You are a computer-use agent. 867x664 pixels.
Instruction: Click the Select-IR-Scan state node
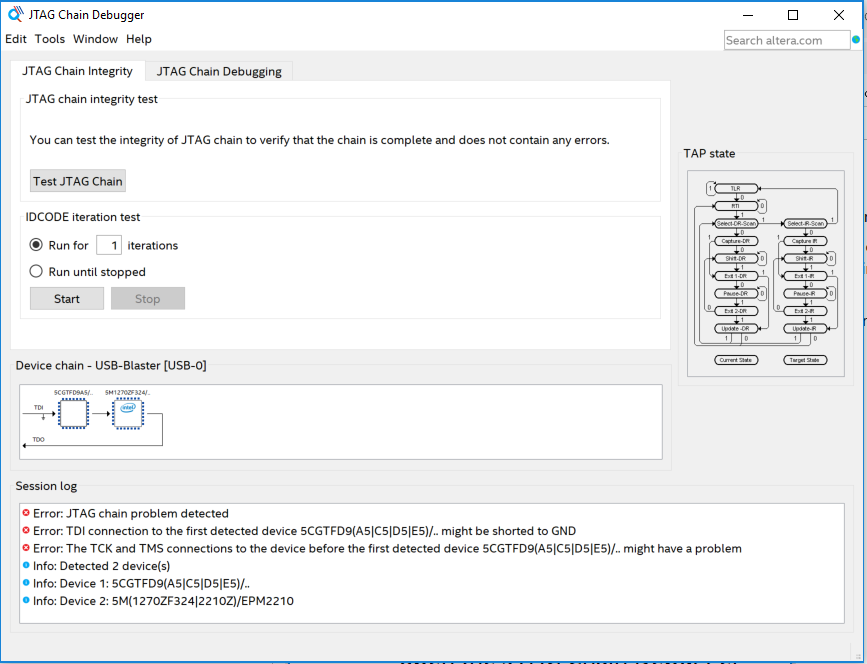(805, 223)
